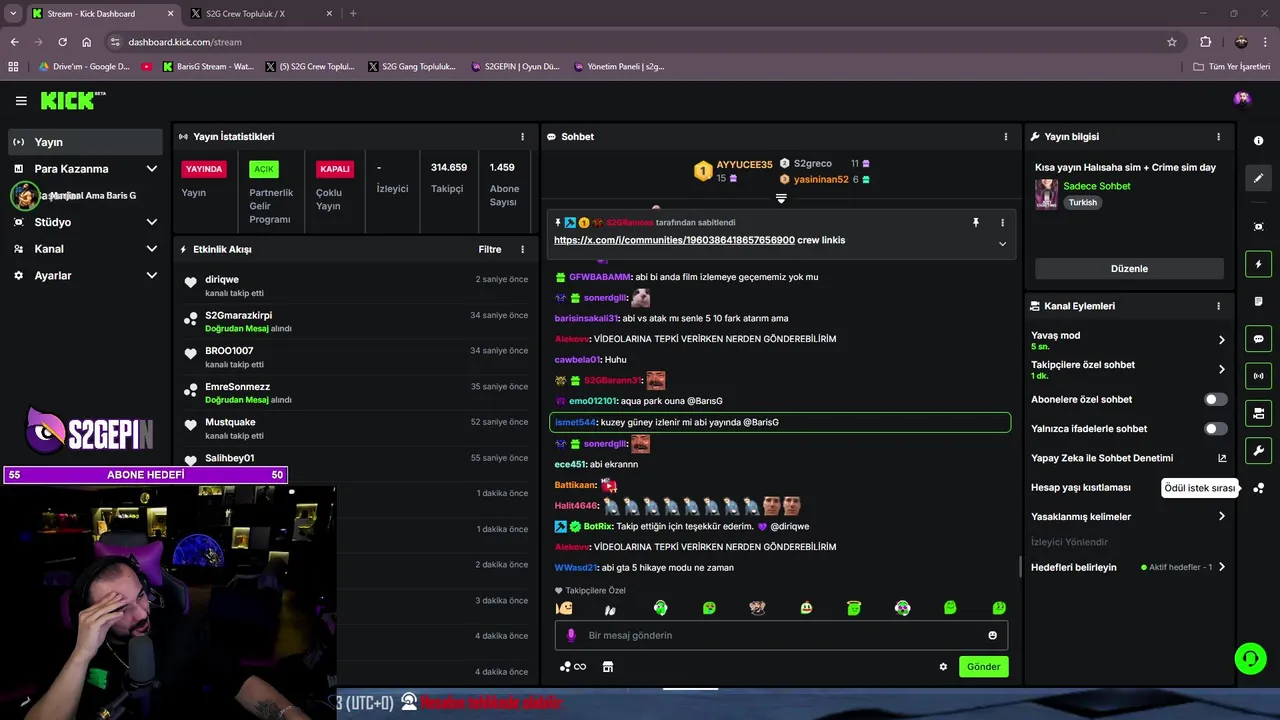
Task: Click the highlighted ismet544 chat message
Action: [780, 423]
